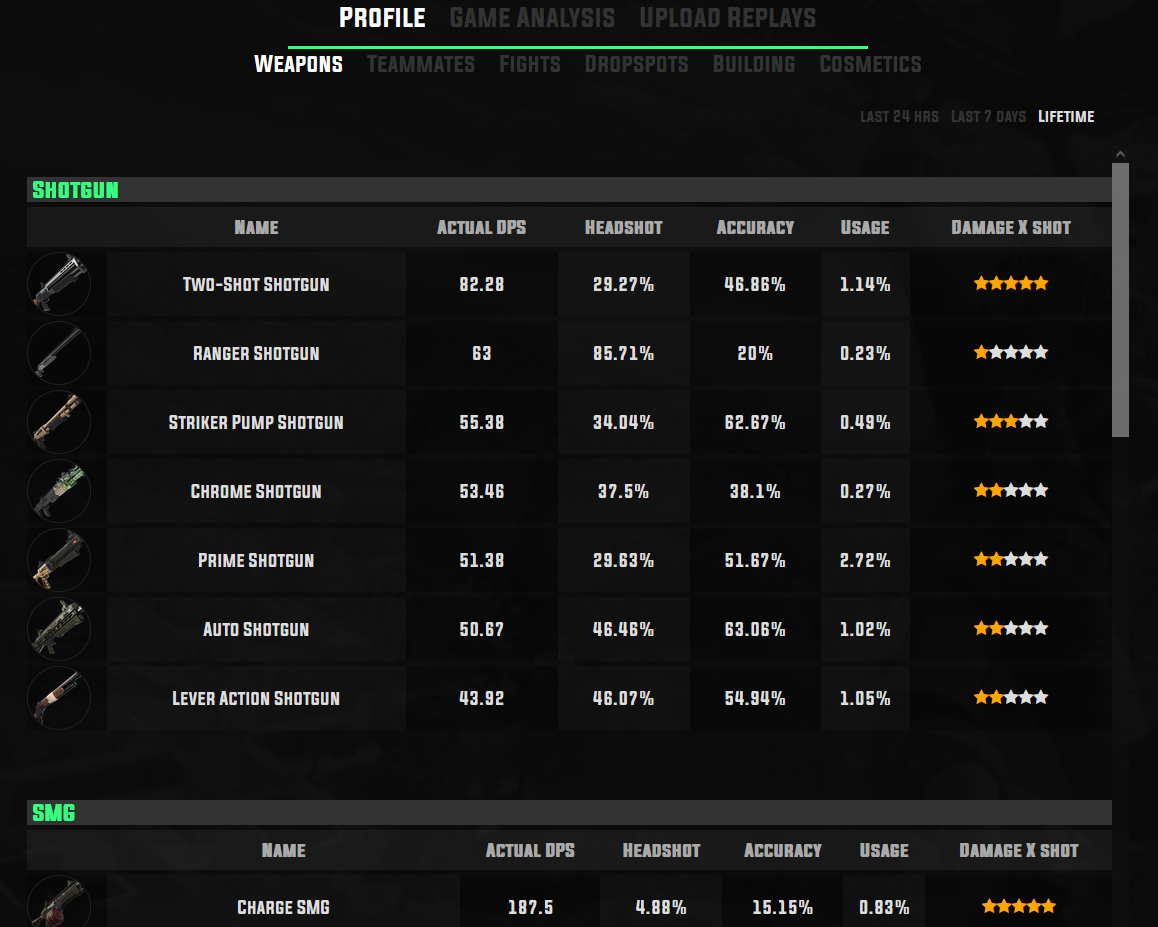Screen dimensions: 1158x927
Task: Click Striker Pump Shotgun star rating
Action: pos(1010,422)
